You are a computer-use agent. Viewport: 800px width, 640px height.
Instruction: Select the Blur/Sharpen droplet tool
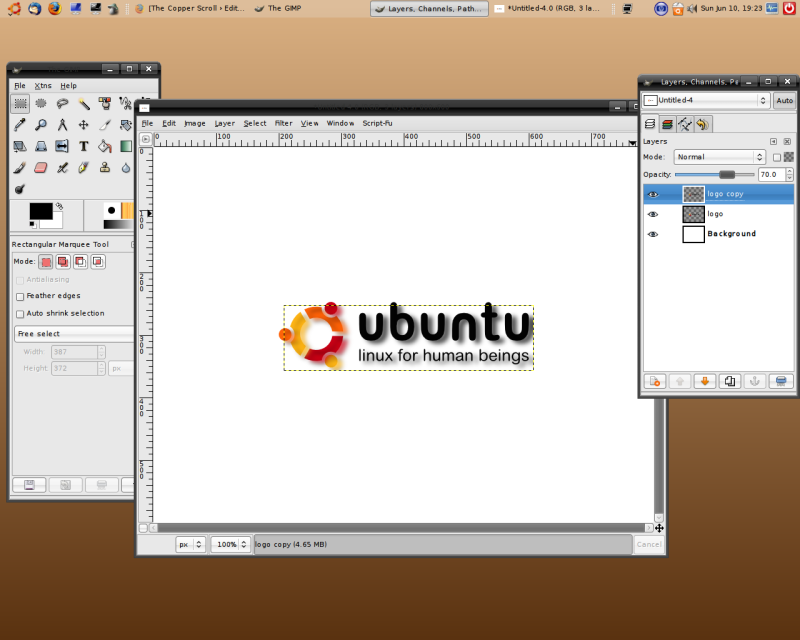(x=126, y=167)
